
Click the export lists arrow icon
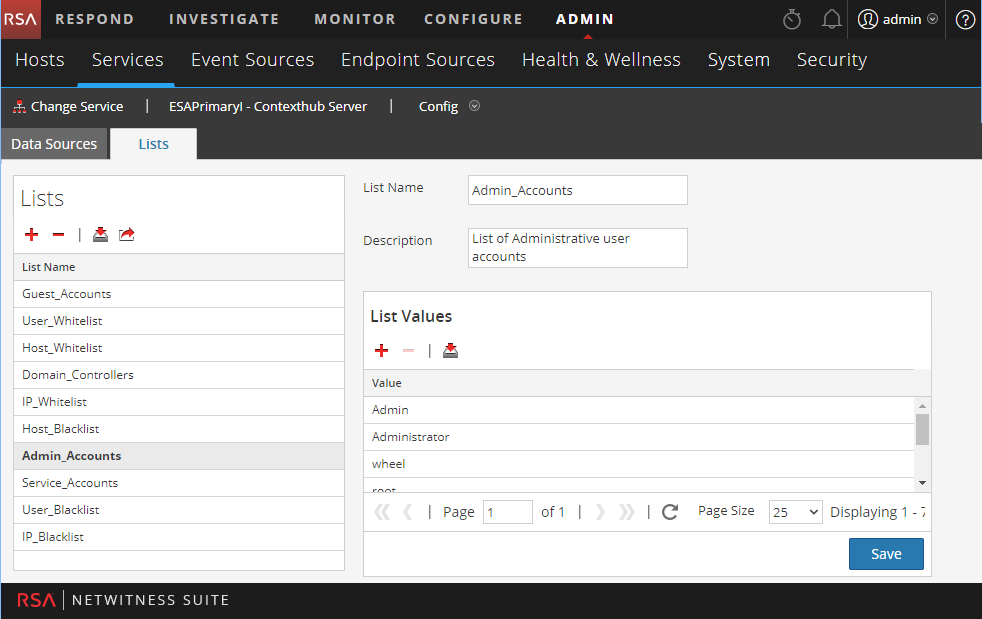[x=127, y=234]
